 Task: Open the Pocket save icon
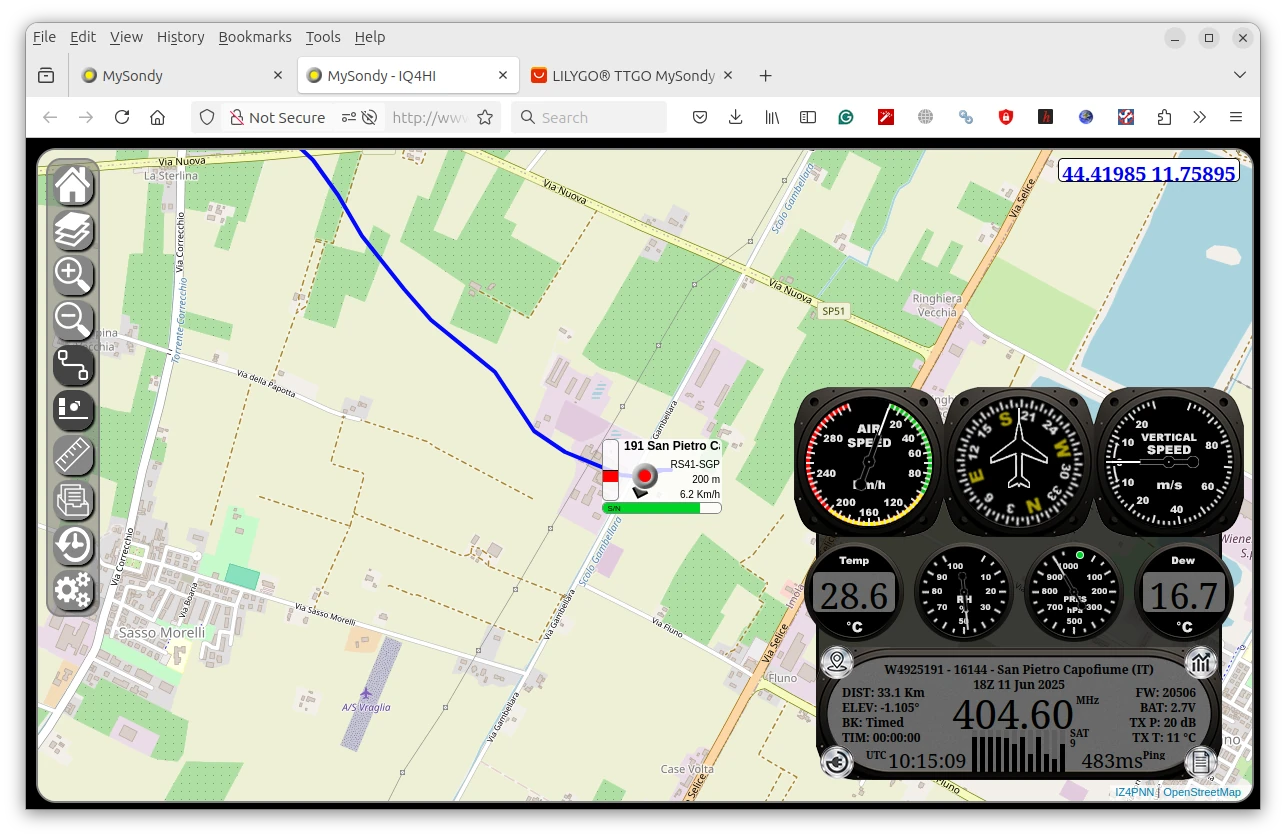coord(700,117)
